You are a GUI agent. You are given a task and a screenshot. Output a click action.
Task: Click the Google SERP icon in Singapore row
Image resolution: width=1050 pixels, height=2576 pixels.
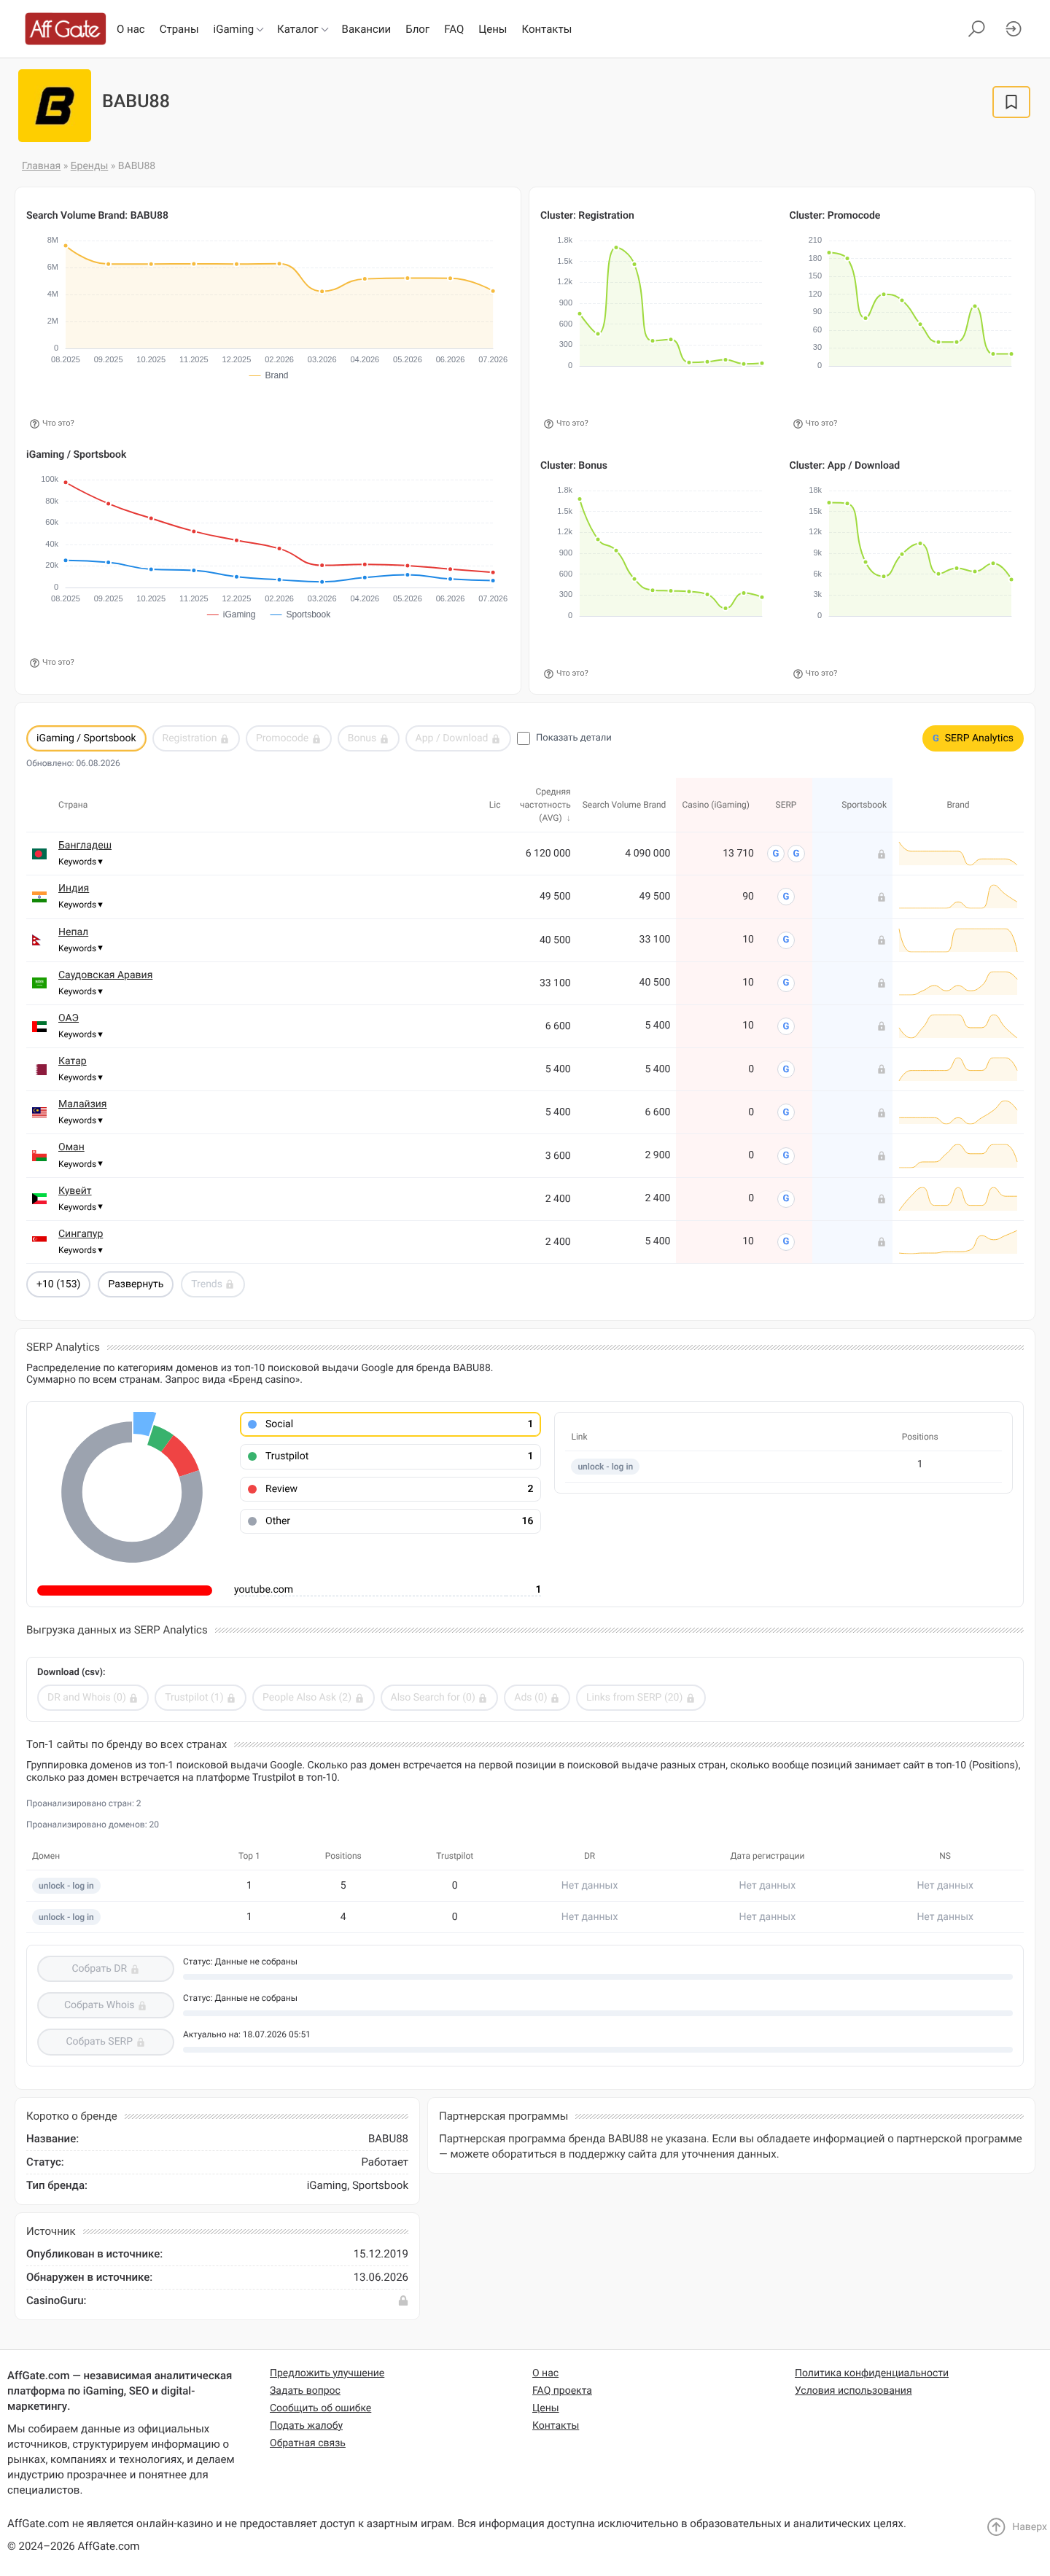[x=786, y=1241]
